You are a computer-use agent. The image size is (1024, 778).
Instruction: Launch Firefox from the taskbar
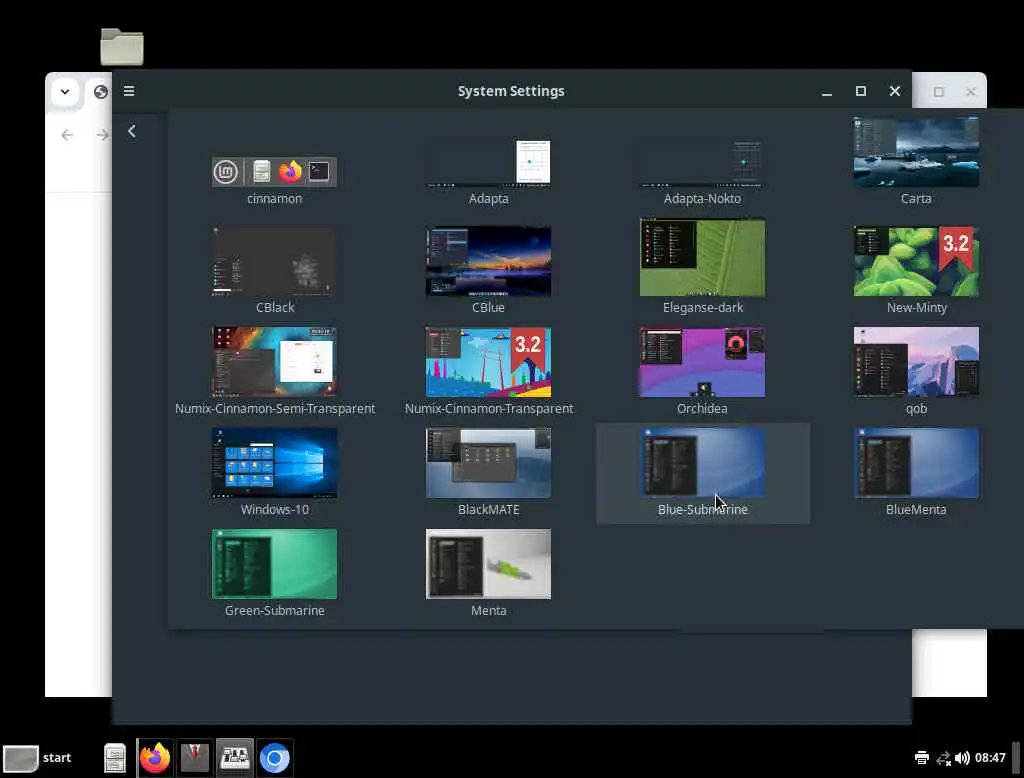pyautogui.click(x=155, y=758)
